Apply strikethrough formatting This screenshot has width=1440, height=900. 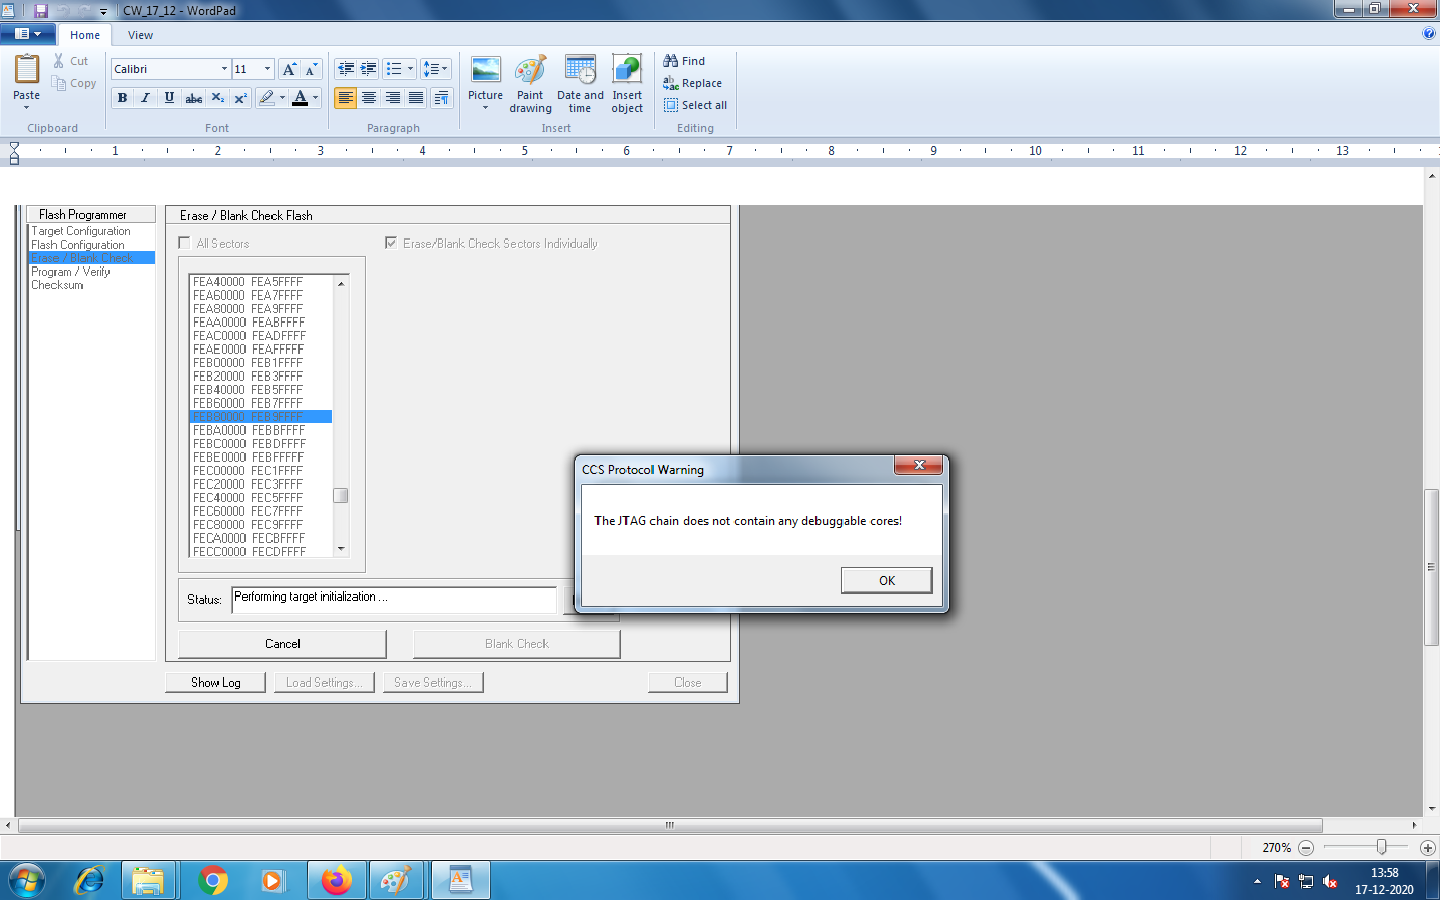pyautogui.click(x=193, y=98)
